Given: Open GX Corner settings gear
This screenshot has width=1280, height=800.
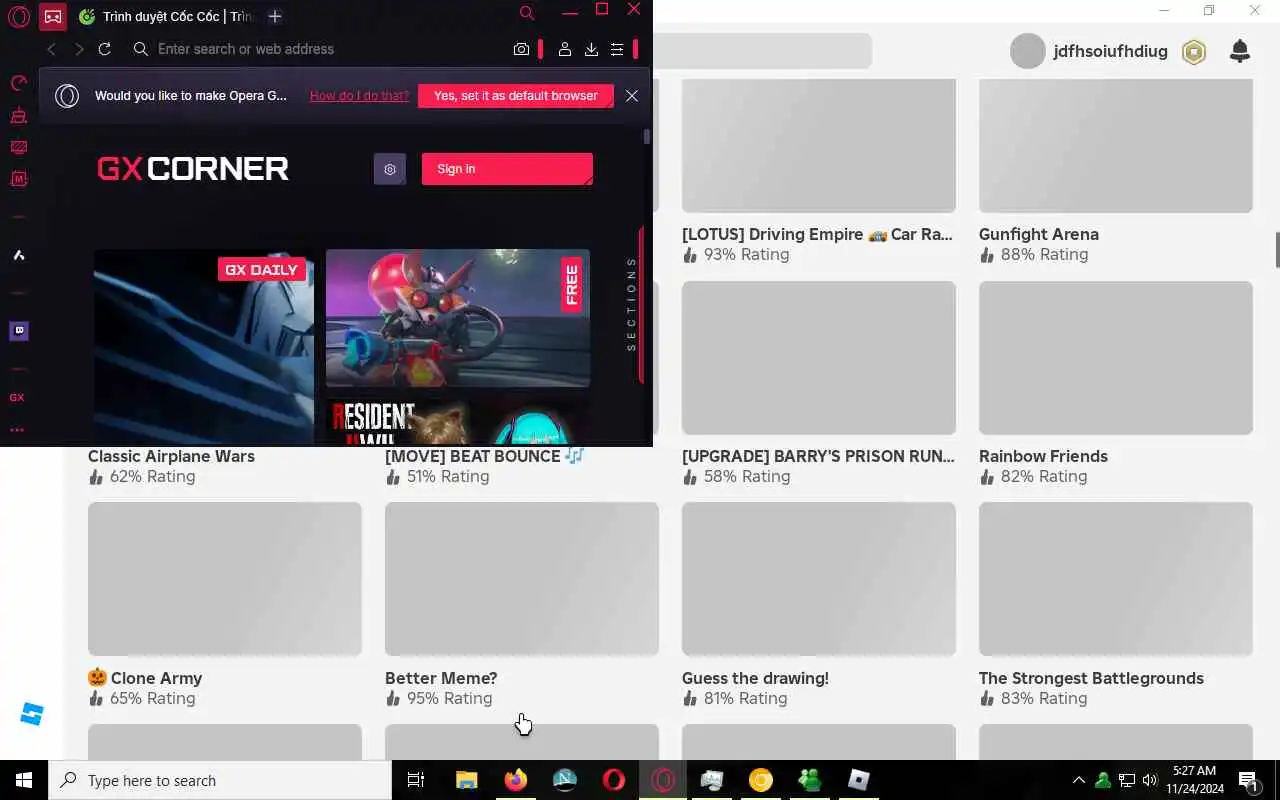Looking at the screenshot, I should 390,169.
